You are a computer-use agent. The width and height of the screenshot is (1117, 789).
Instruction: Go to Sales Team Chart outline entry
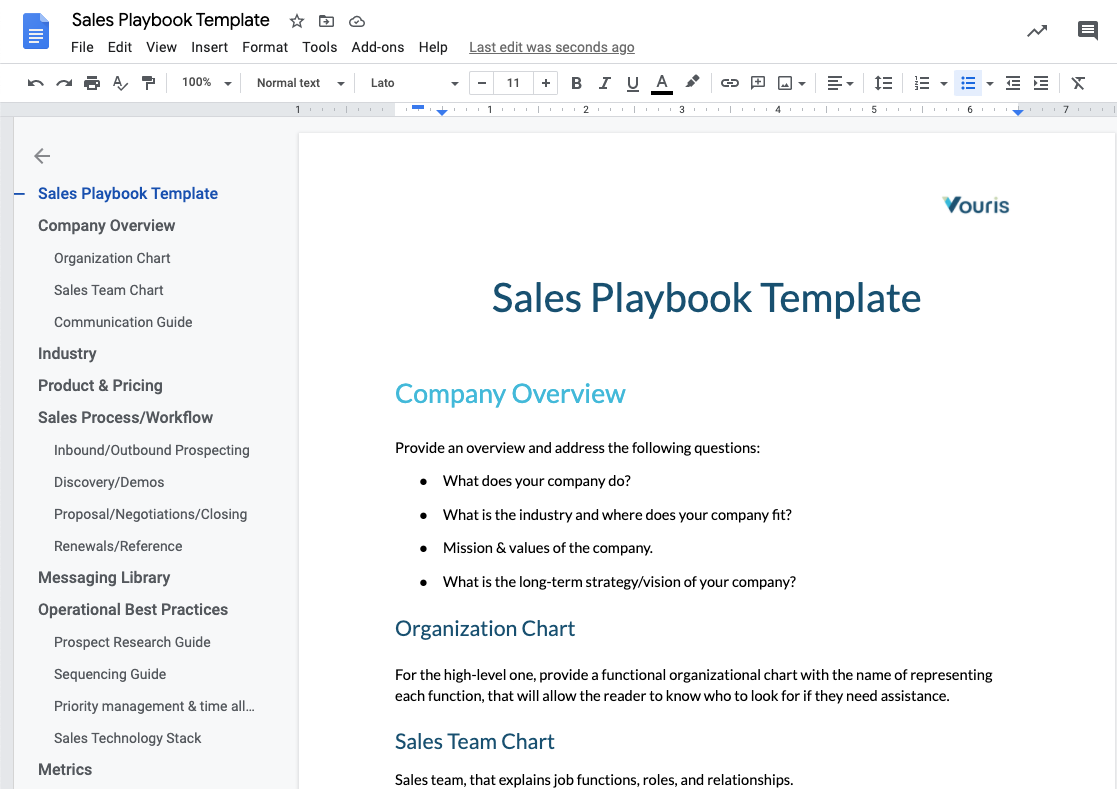pyautogui.click(x=108, y=290)
